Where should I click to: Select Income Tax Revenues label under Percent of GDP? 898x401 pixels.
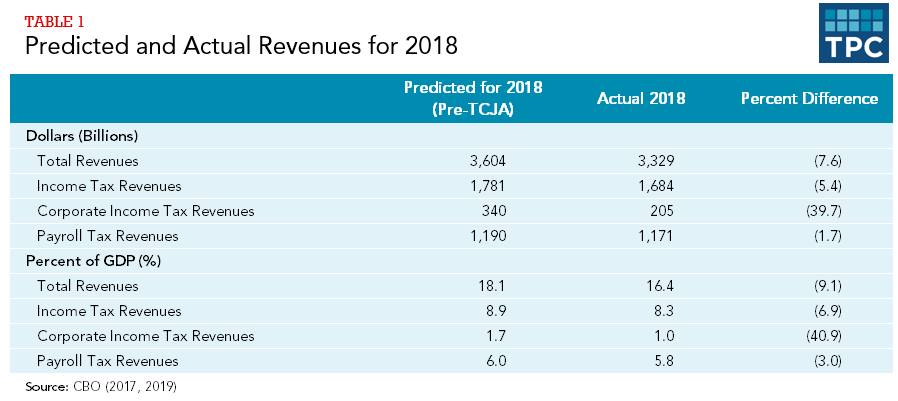click(109, 311)
